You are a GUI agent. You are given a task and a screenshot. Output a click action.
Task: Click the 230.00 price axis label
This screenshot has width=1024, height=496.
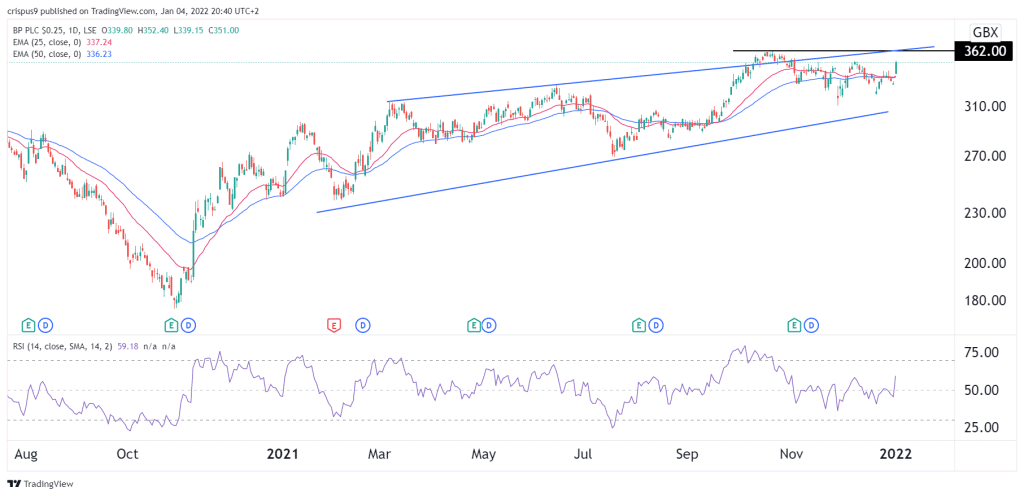984,213
